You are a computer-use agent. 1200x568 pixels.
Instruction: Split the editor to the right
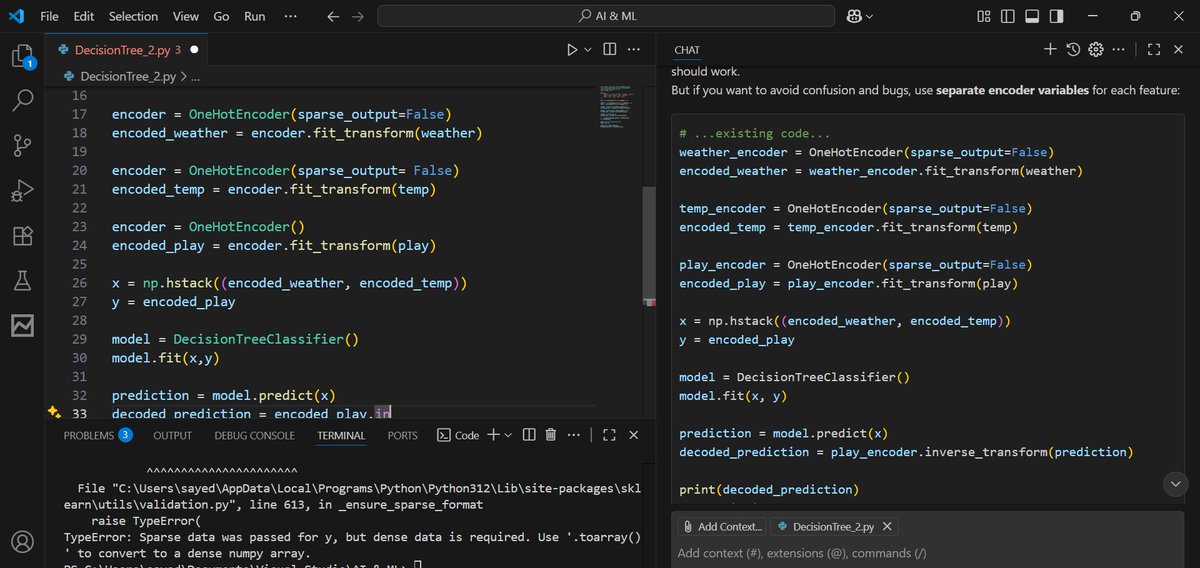point(610,49)
